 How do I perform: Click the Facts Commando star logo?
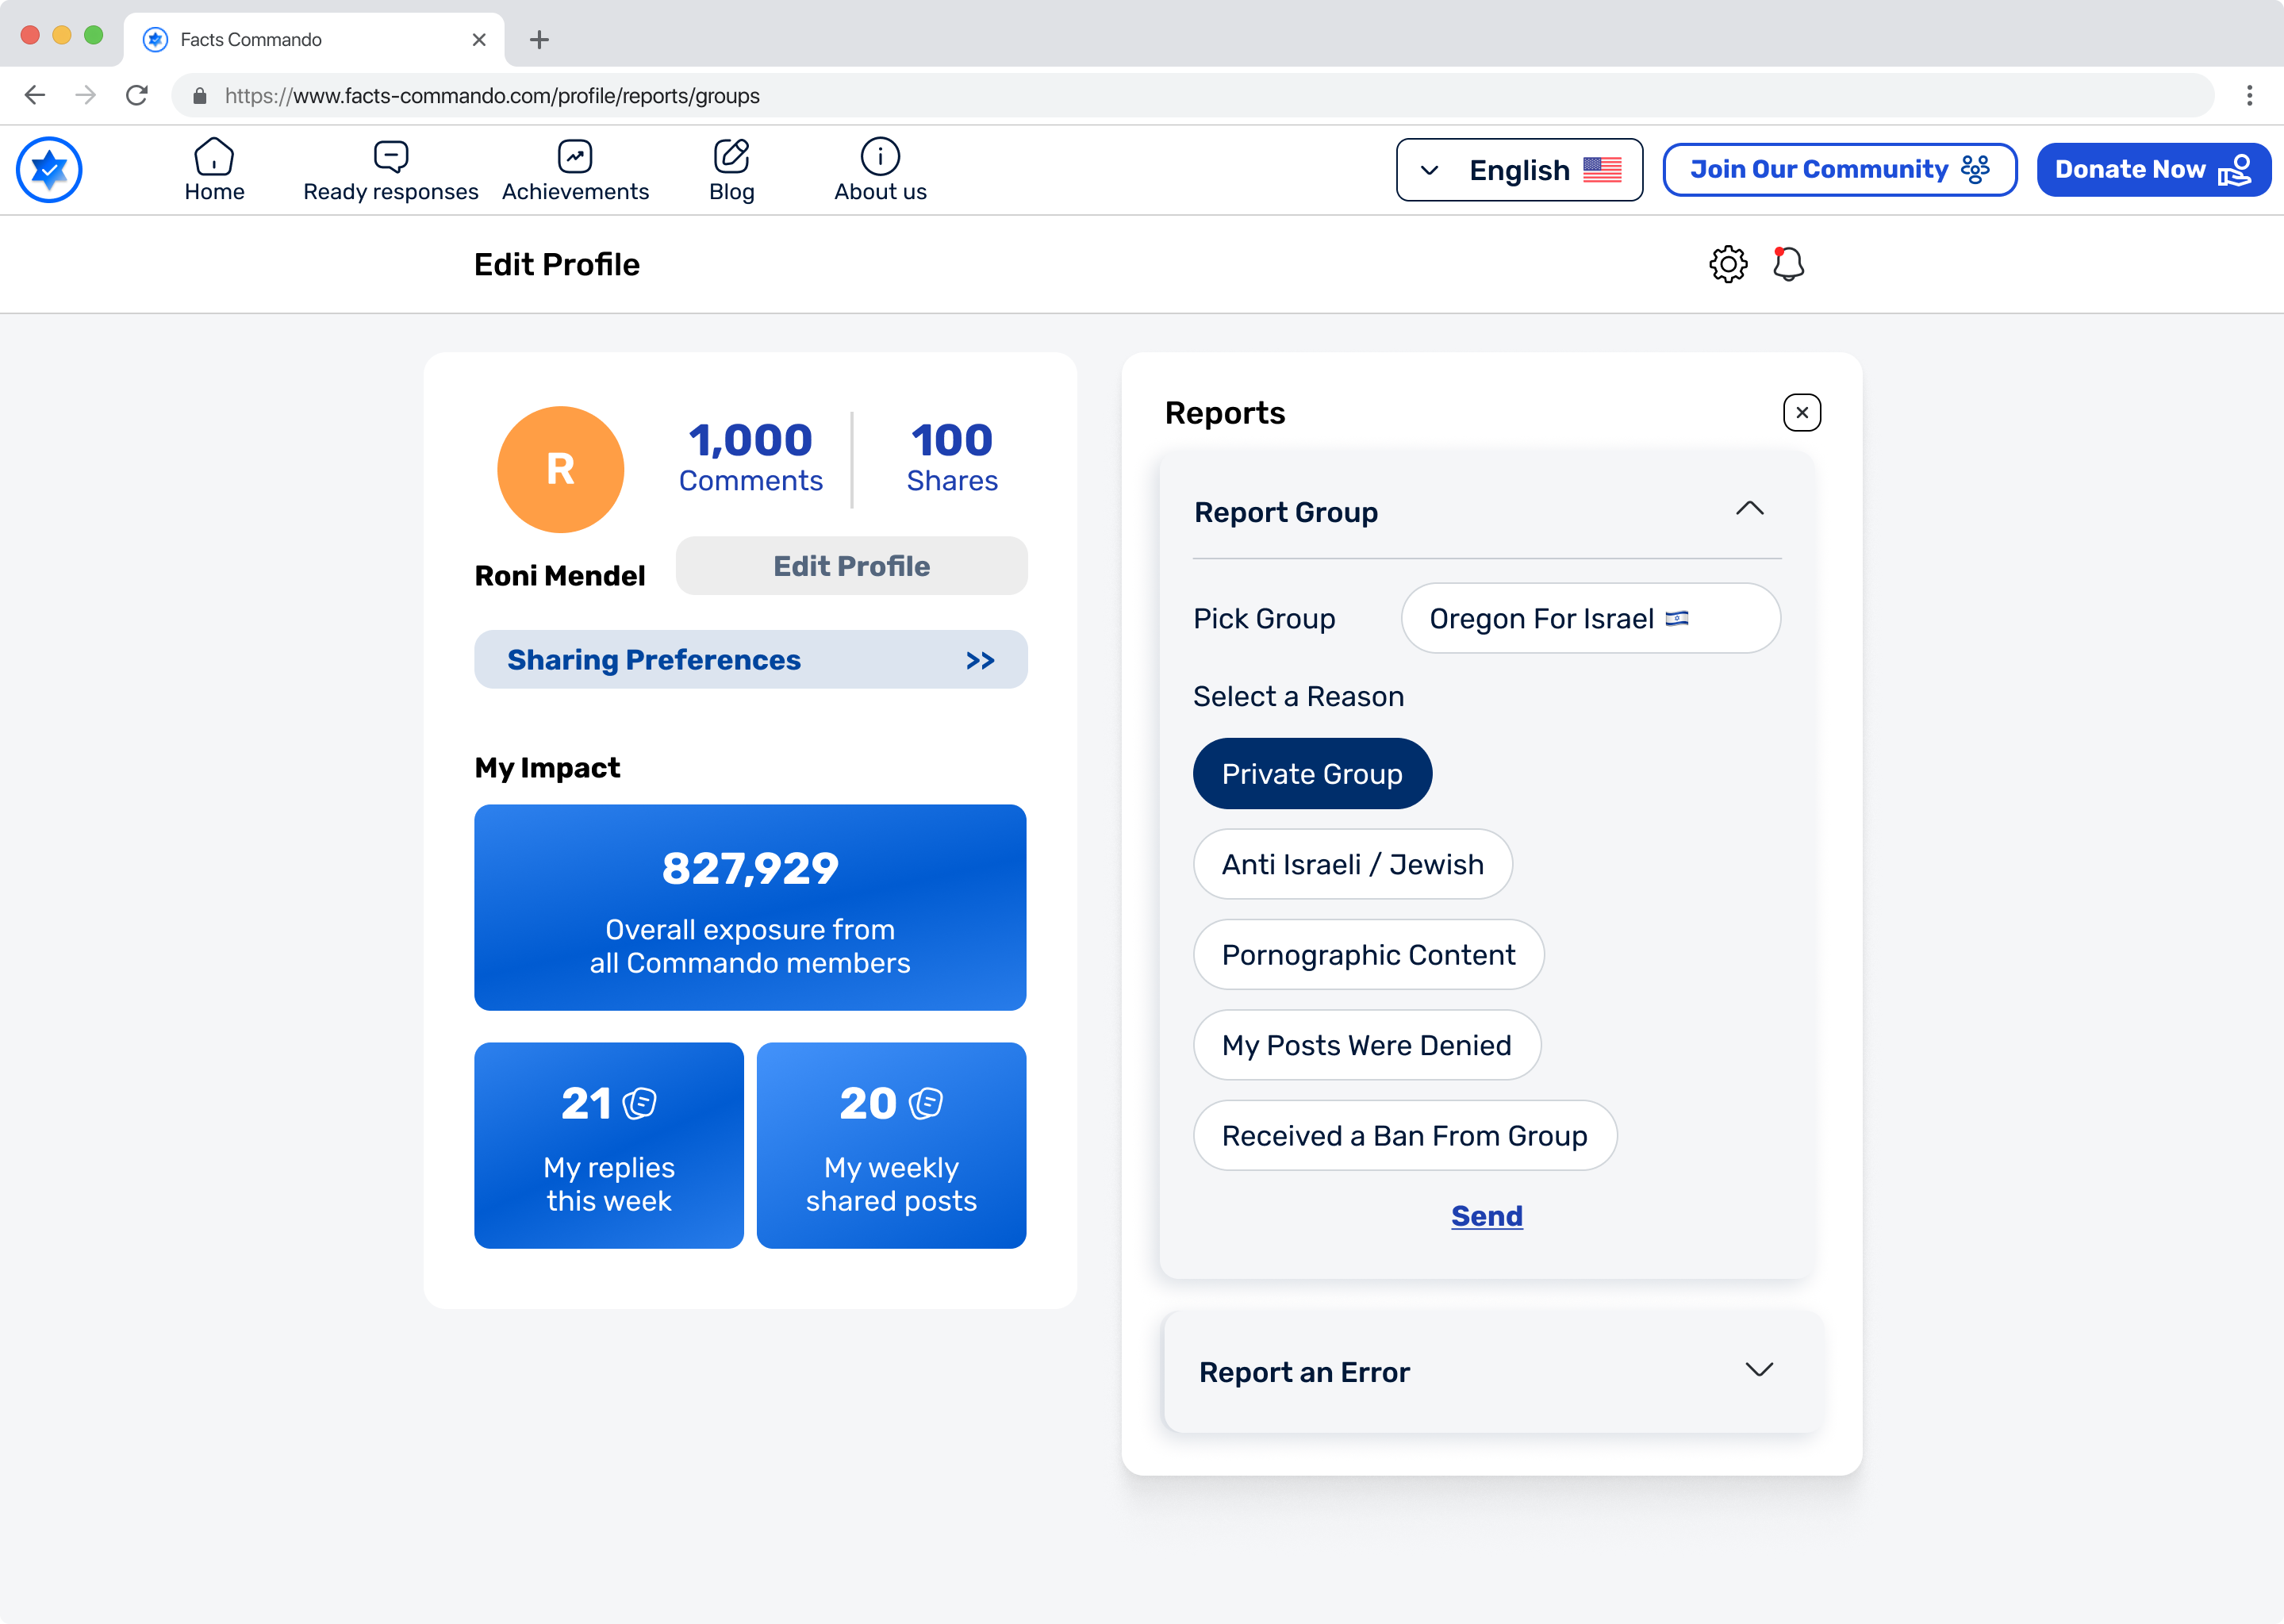click(49, 170)
